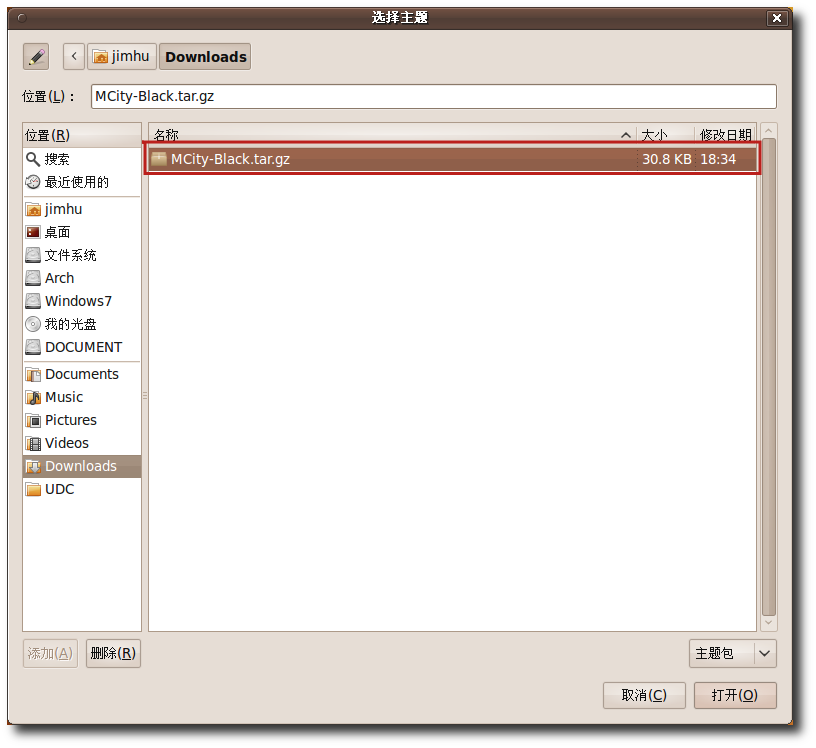This screenshot has width=816, height=748.
Task: Open the Videos bookmark label
Action: (x=67, y=443)
